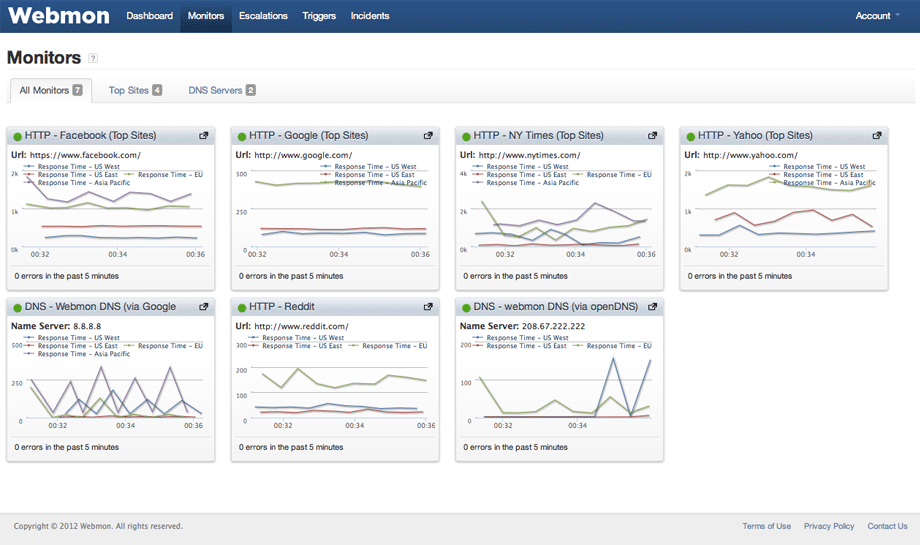Click the Top Sites count badge 4

[x=157, y=90]
